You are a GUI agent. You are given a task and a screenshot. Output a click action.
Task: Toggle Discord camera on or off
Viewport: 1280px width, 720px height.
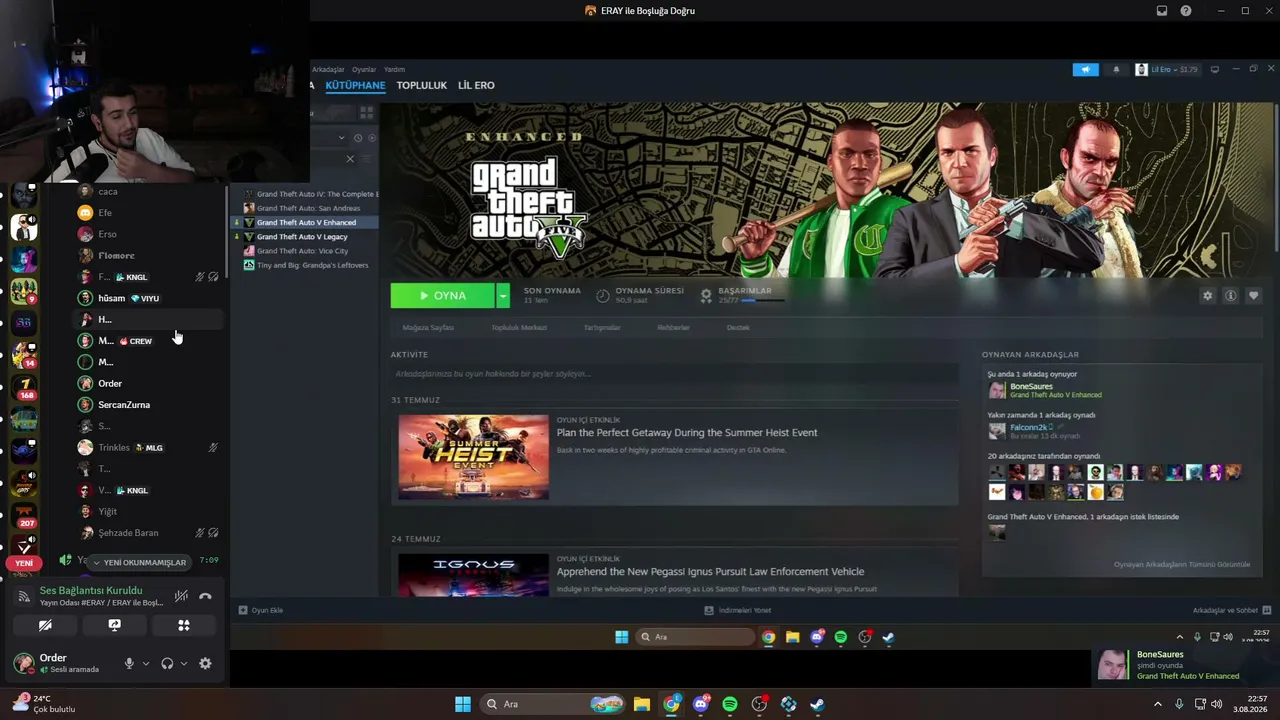pyautogui.click(x=45, y=625)
